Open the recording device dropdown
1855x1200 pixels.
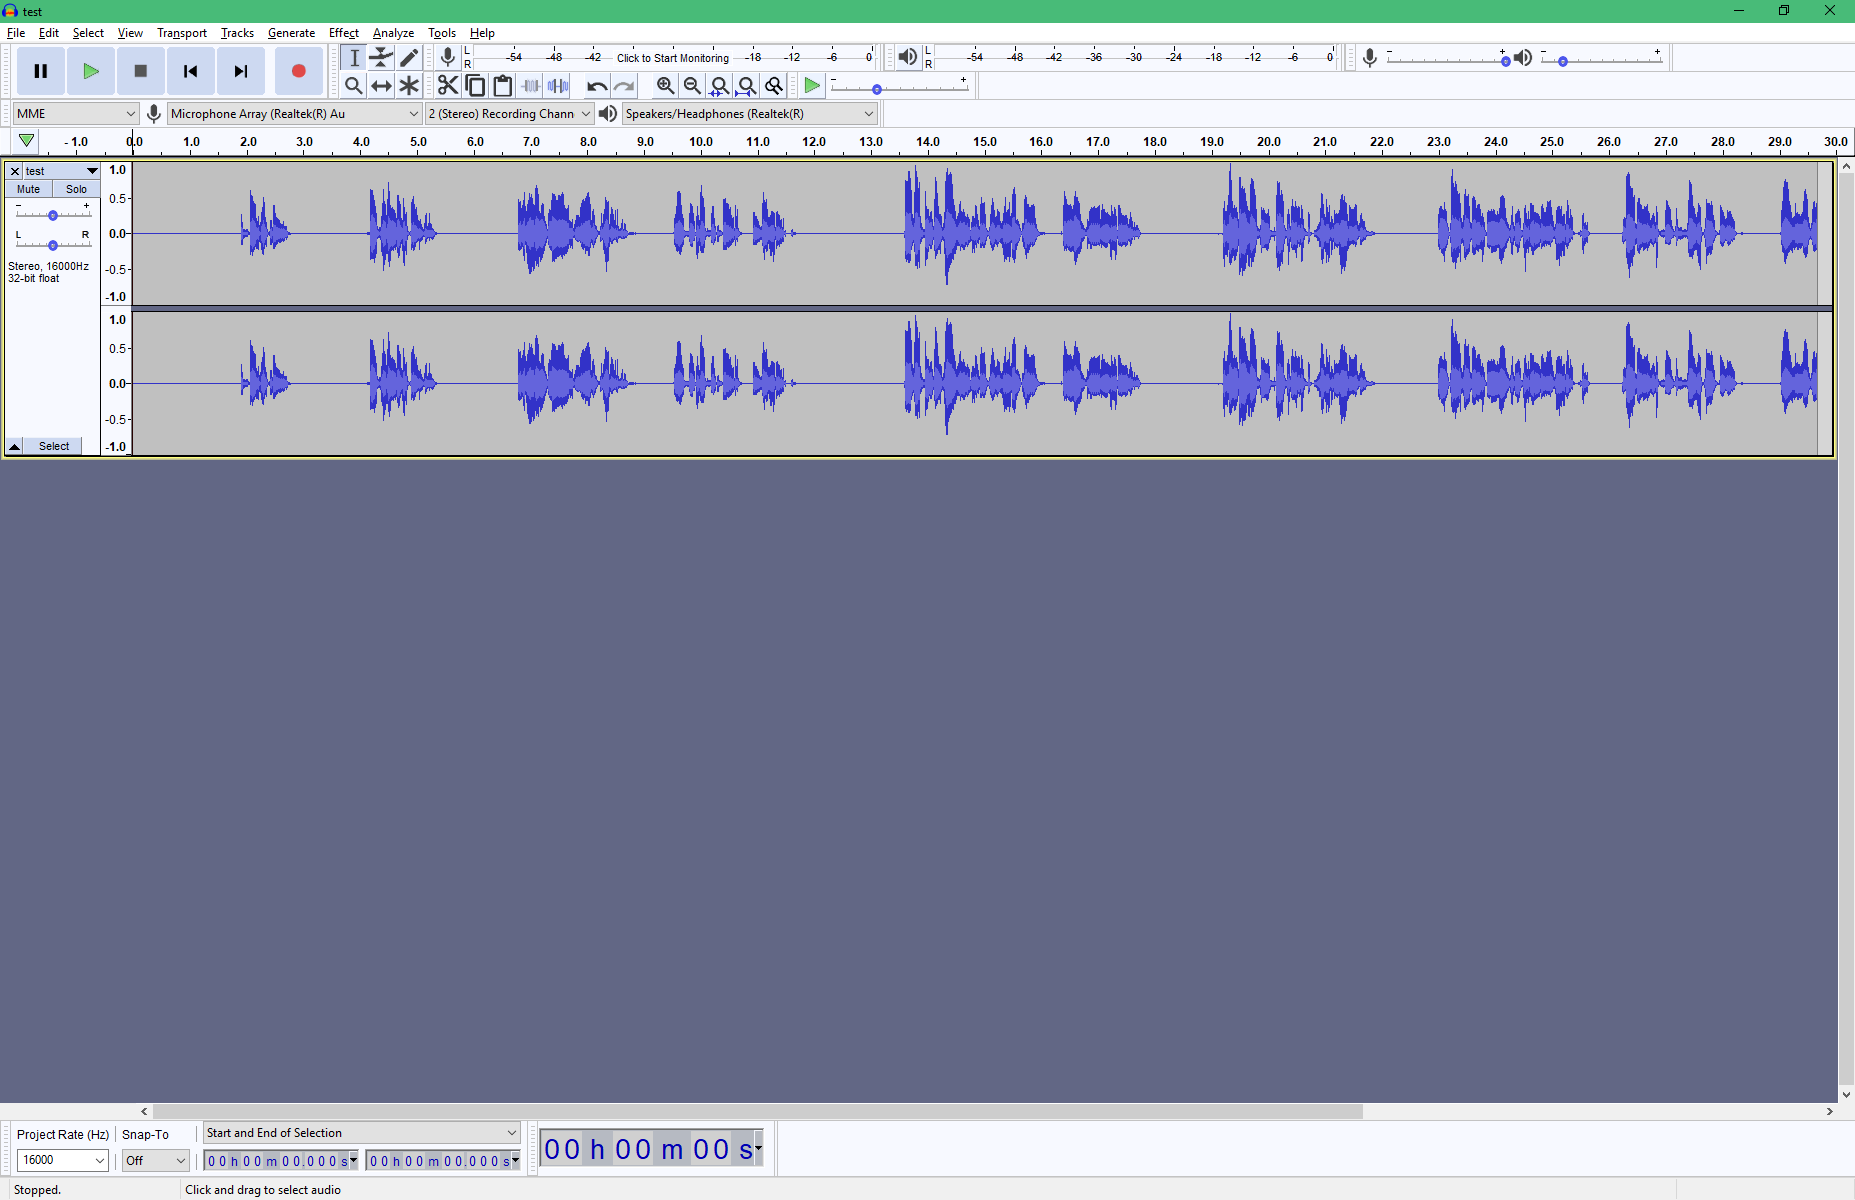tap(293, 113)
